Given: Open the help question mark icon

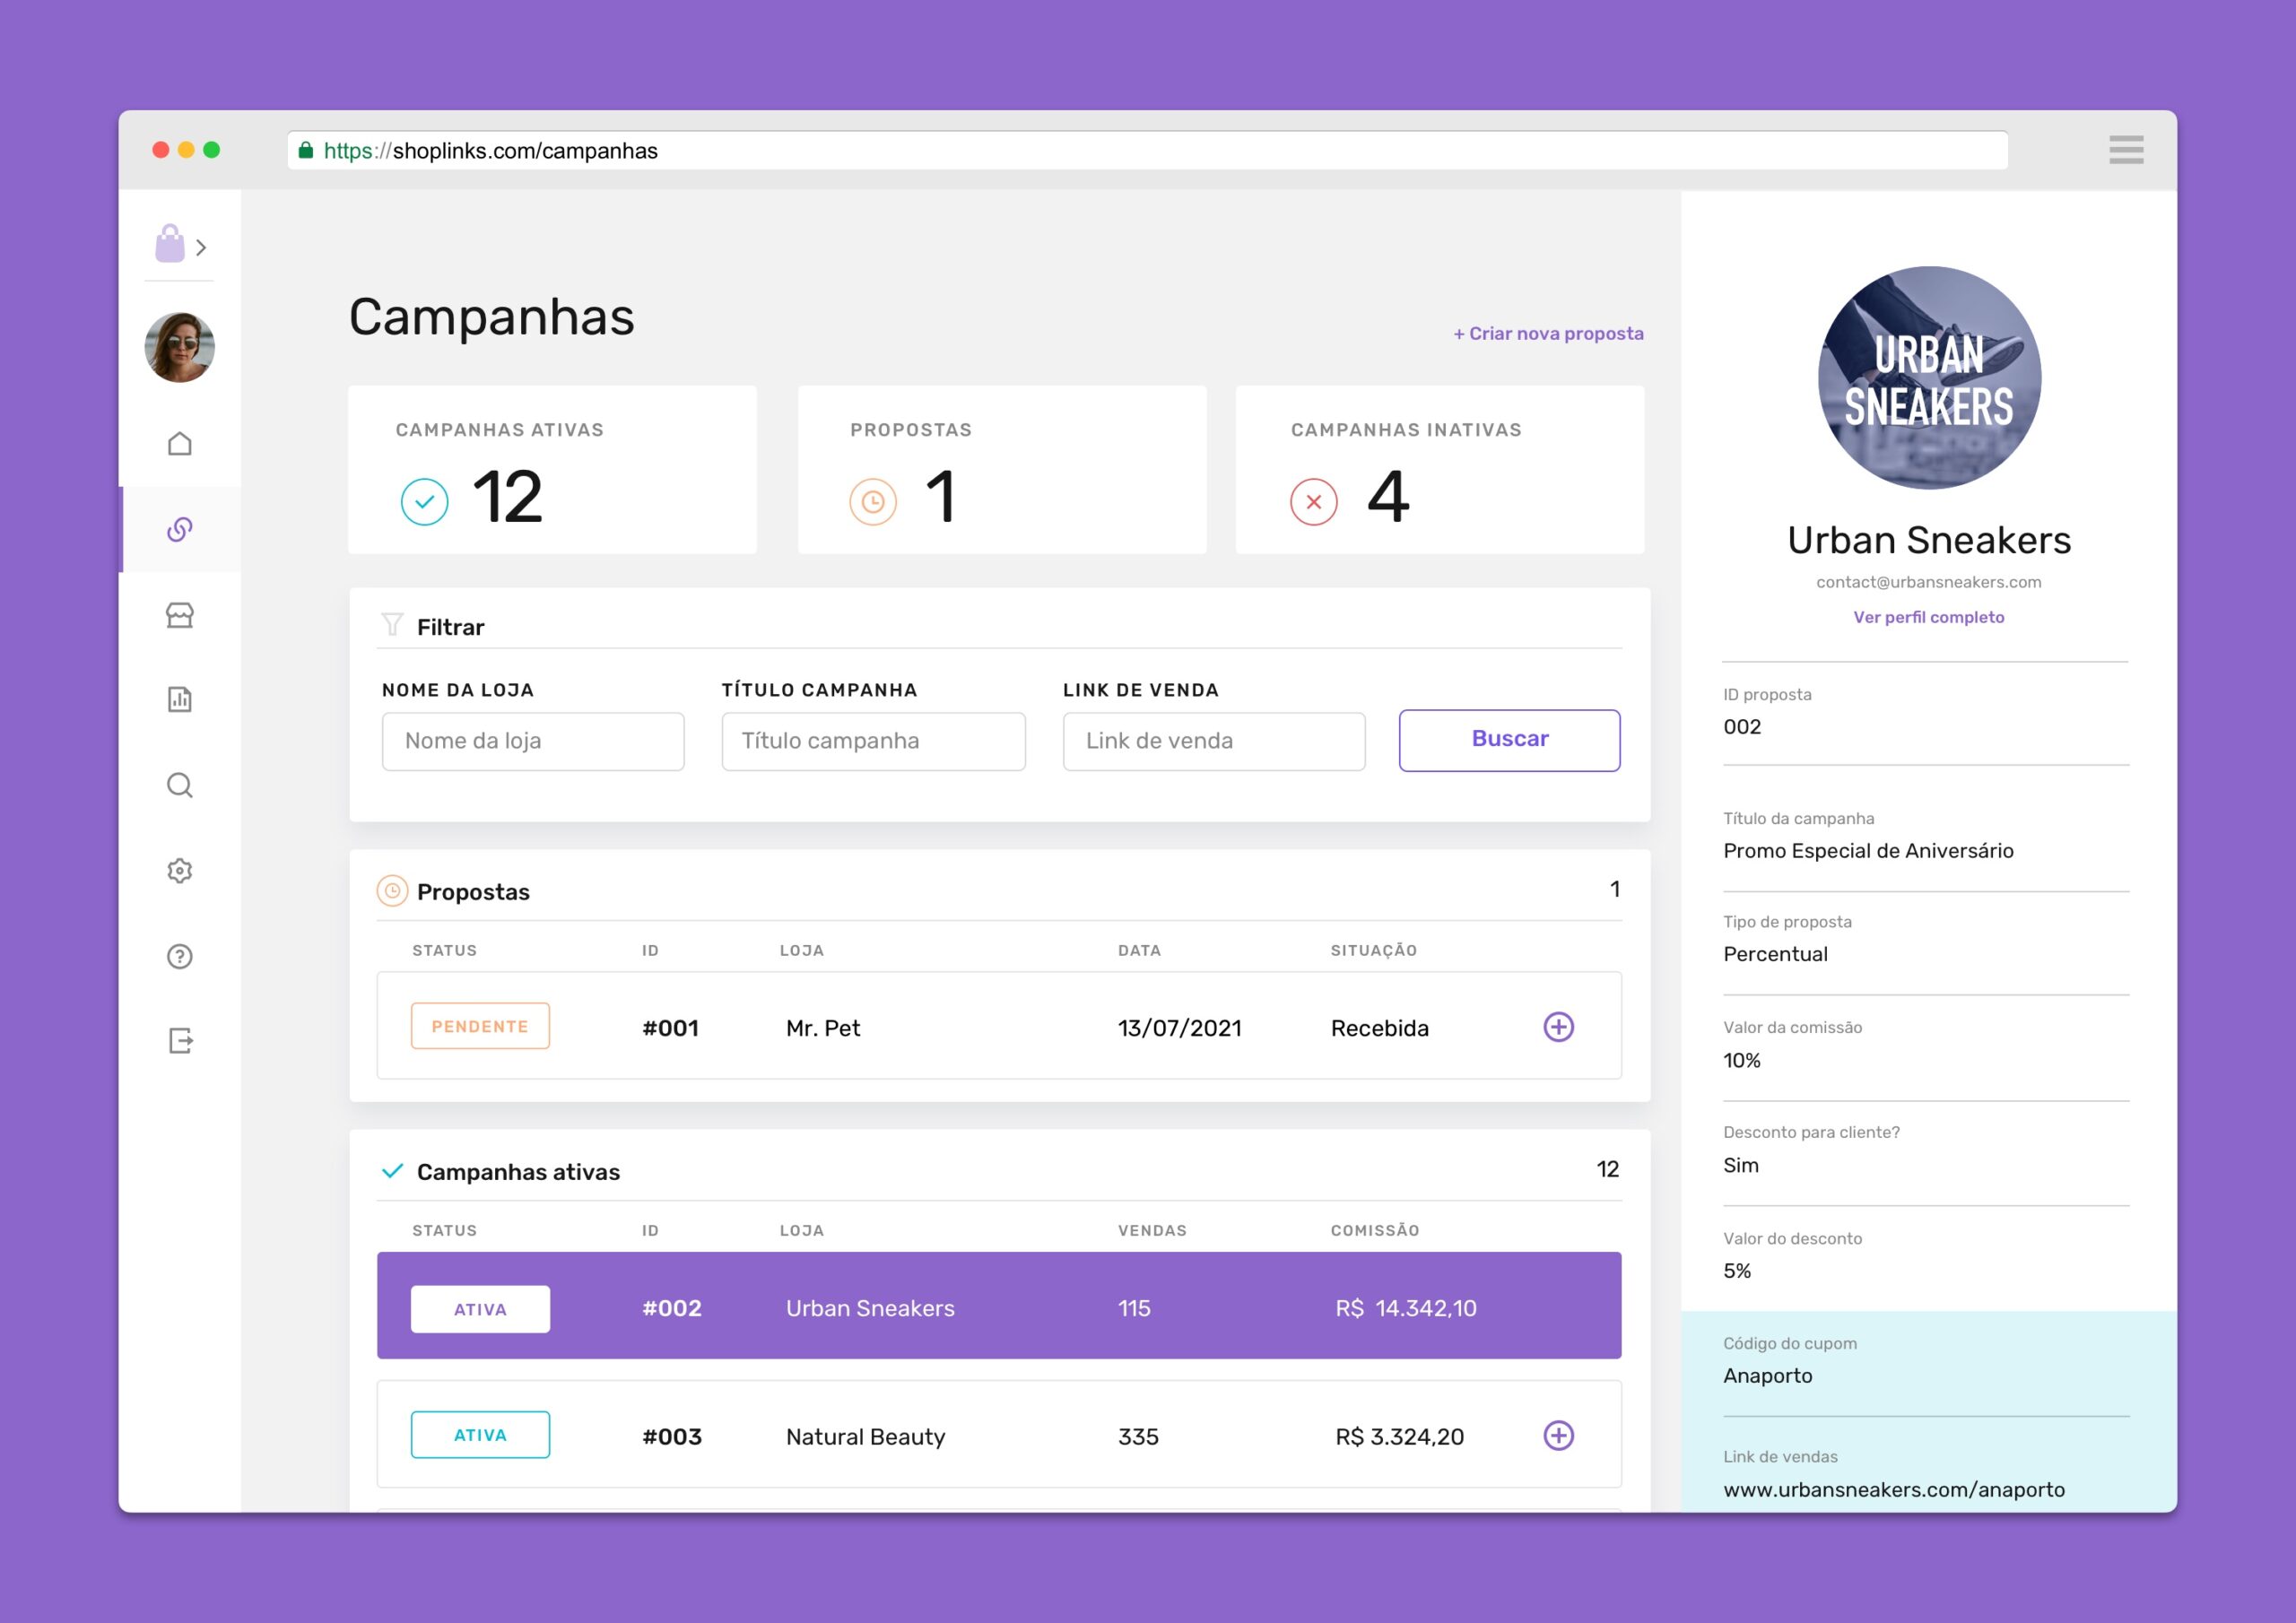Looking at the screenshot, I should (x=180, y=956).
